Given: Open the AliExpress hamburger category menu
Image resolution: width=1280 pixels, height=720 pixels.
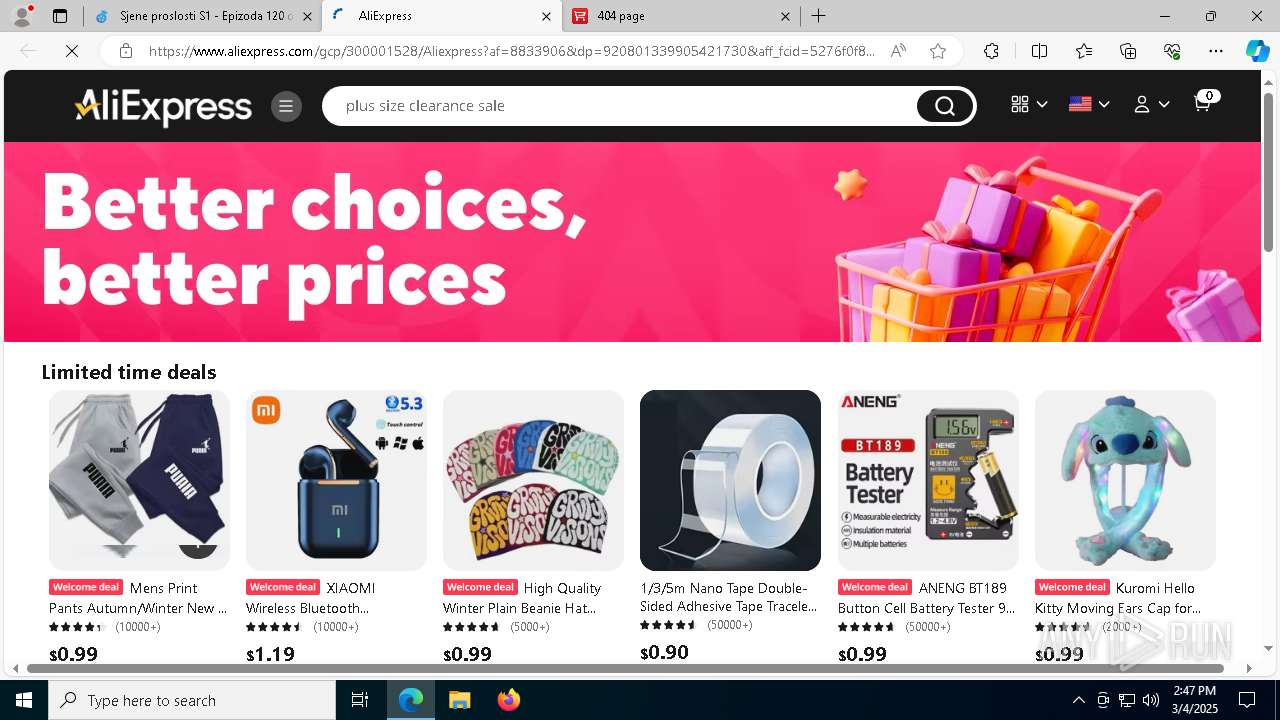Looking at the screenshot, I should pyautogui.click(x=286, y=106).
